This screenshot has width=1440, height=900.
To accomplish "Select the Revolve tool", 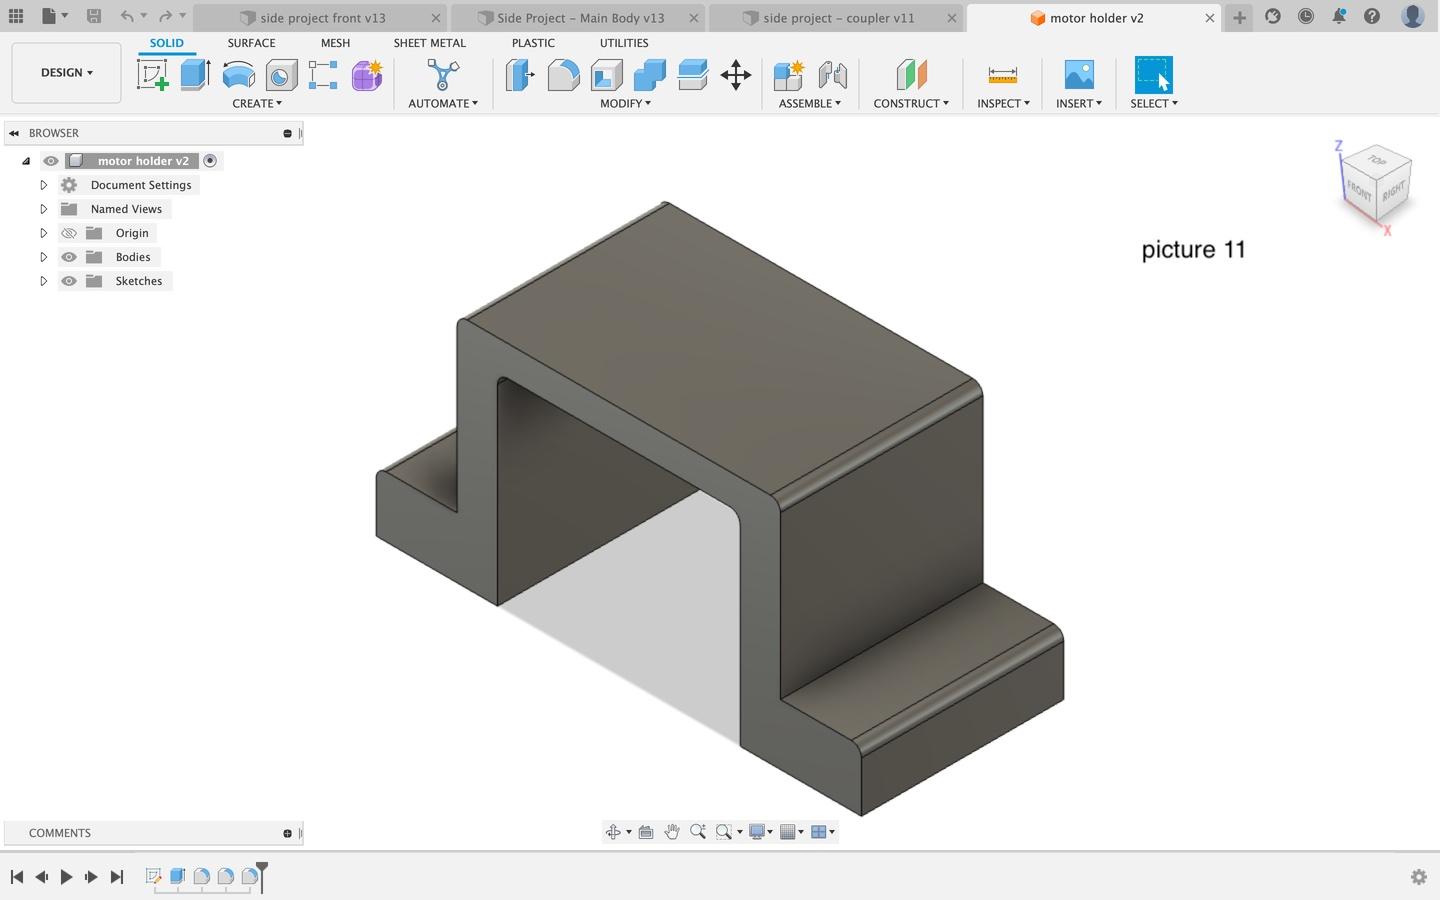I will coord(238,75).
